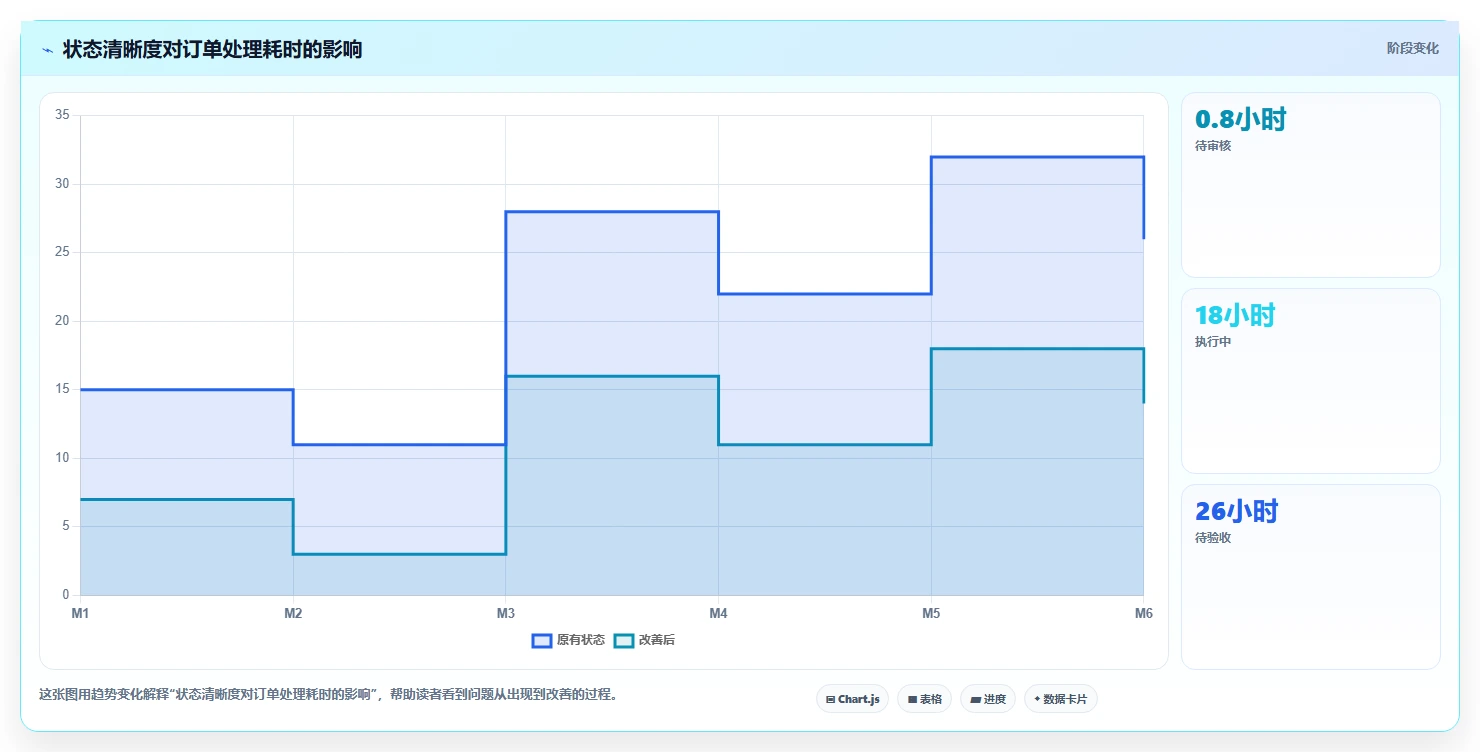Select the Chart.js tag chip
The width and height of the screenshot is (1480, 752).
click(x=852, y=699)
